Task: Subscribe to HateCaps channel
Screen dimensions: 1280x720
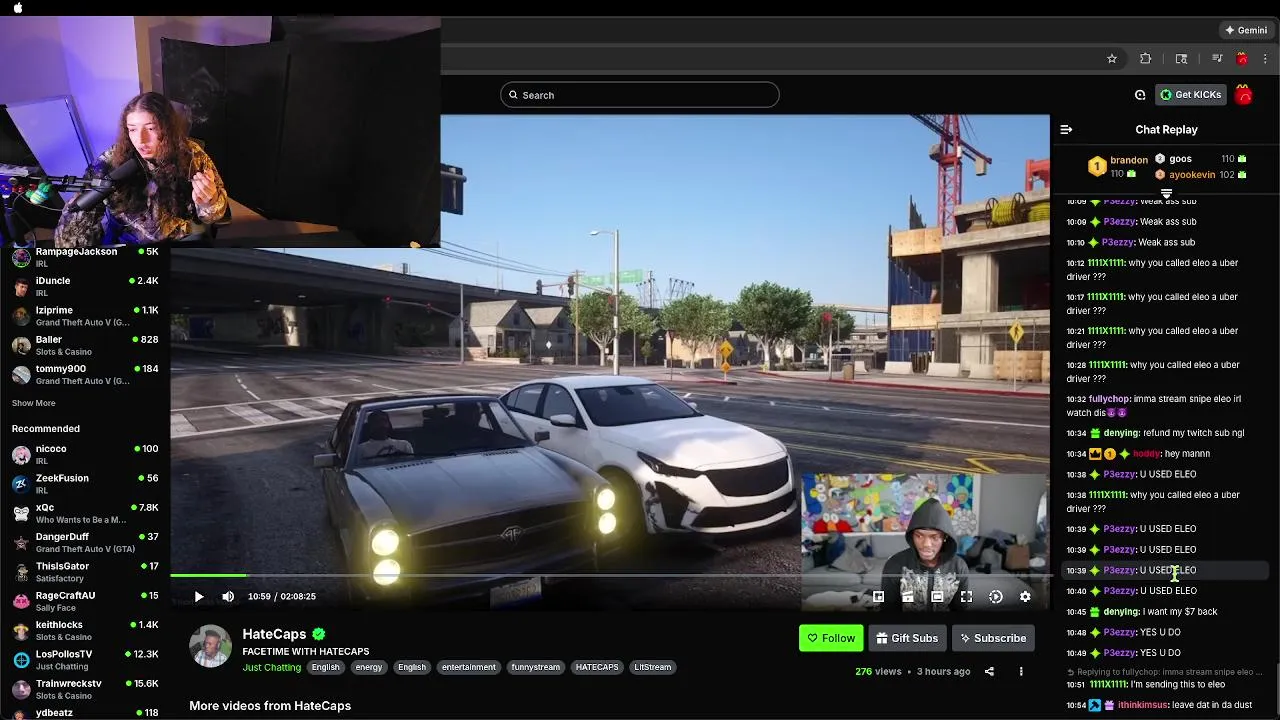Action: pyautogui.click(x=992, y=638)
